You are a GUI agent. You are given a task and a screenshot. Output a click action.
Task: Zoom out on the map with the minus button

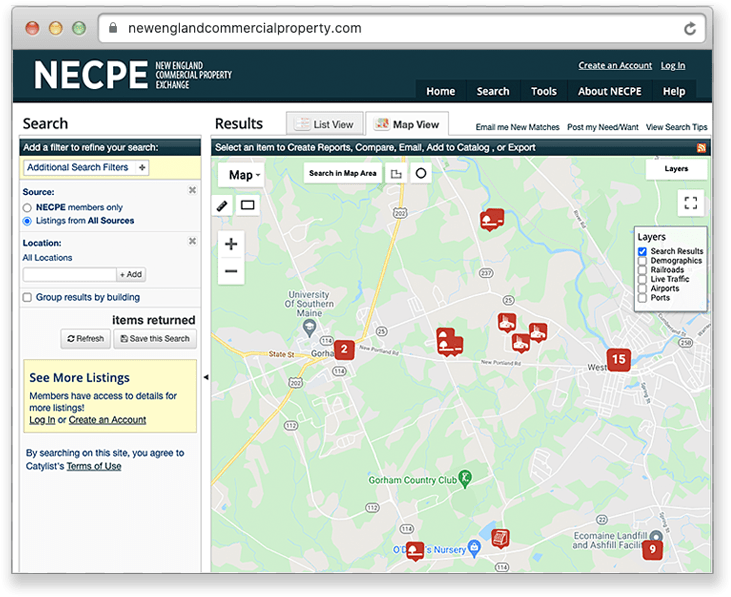click(231, 271)
